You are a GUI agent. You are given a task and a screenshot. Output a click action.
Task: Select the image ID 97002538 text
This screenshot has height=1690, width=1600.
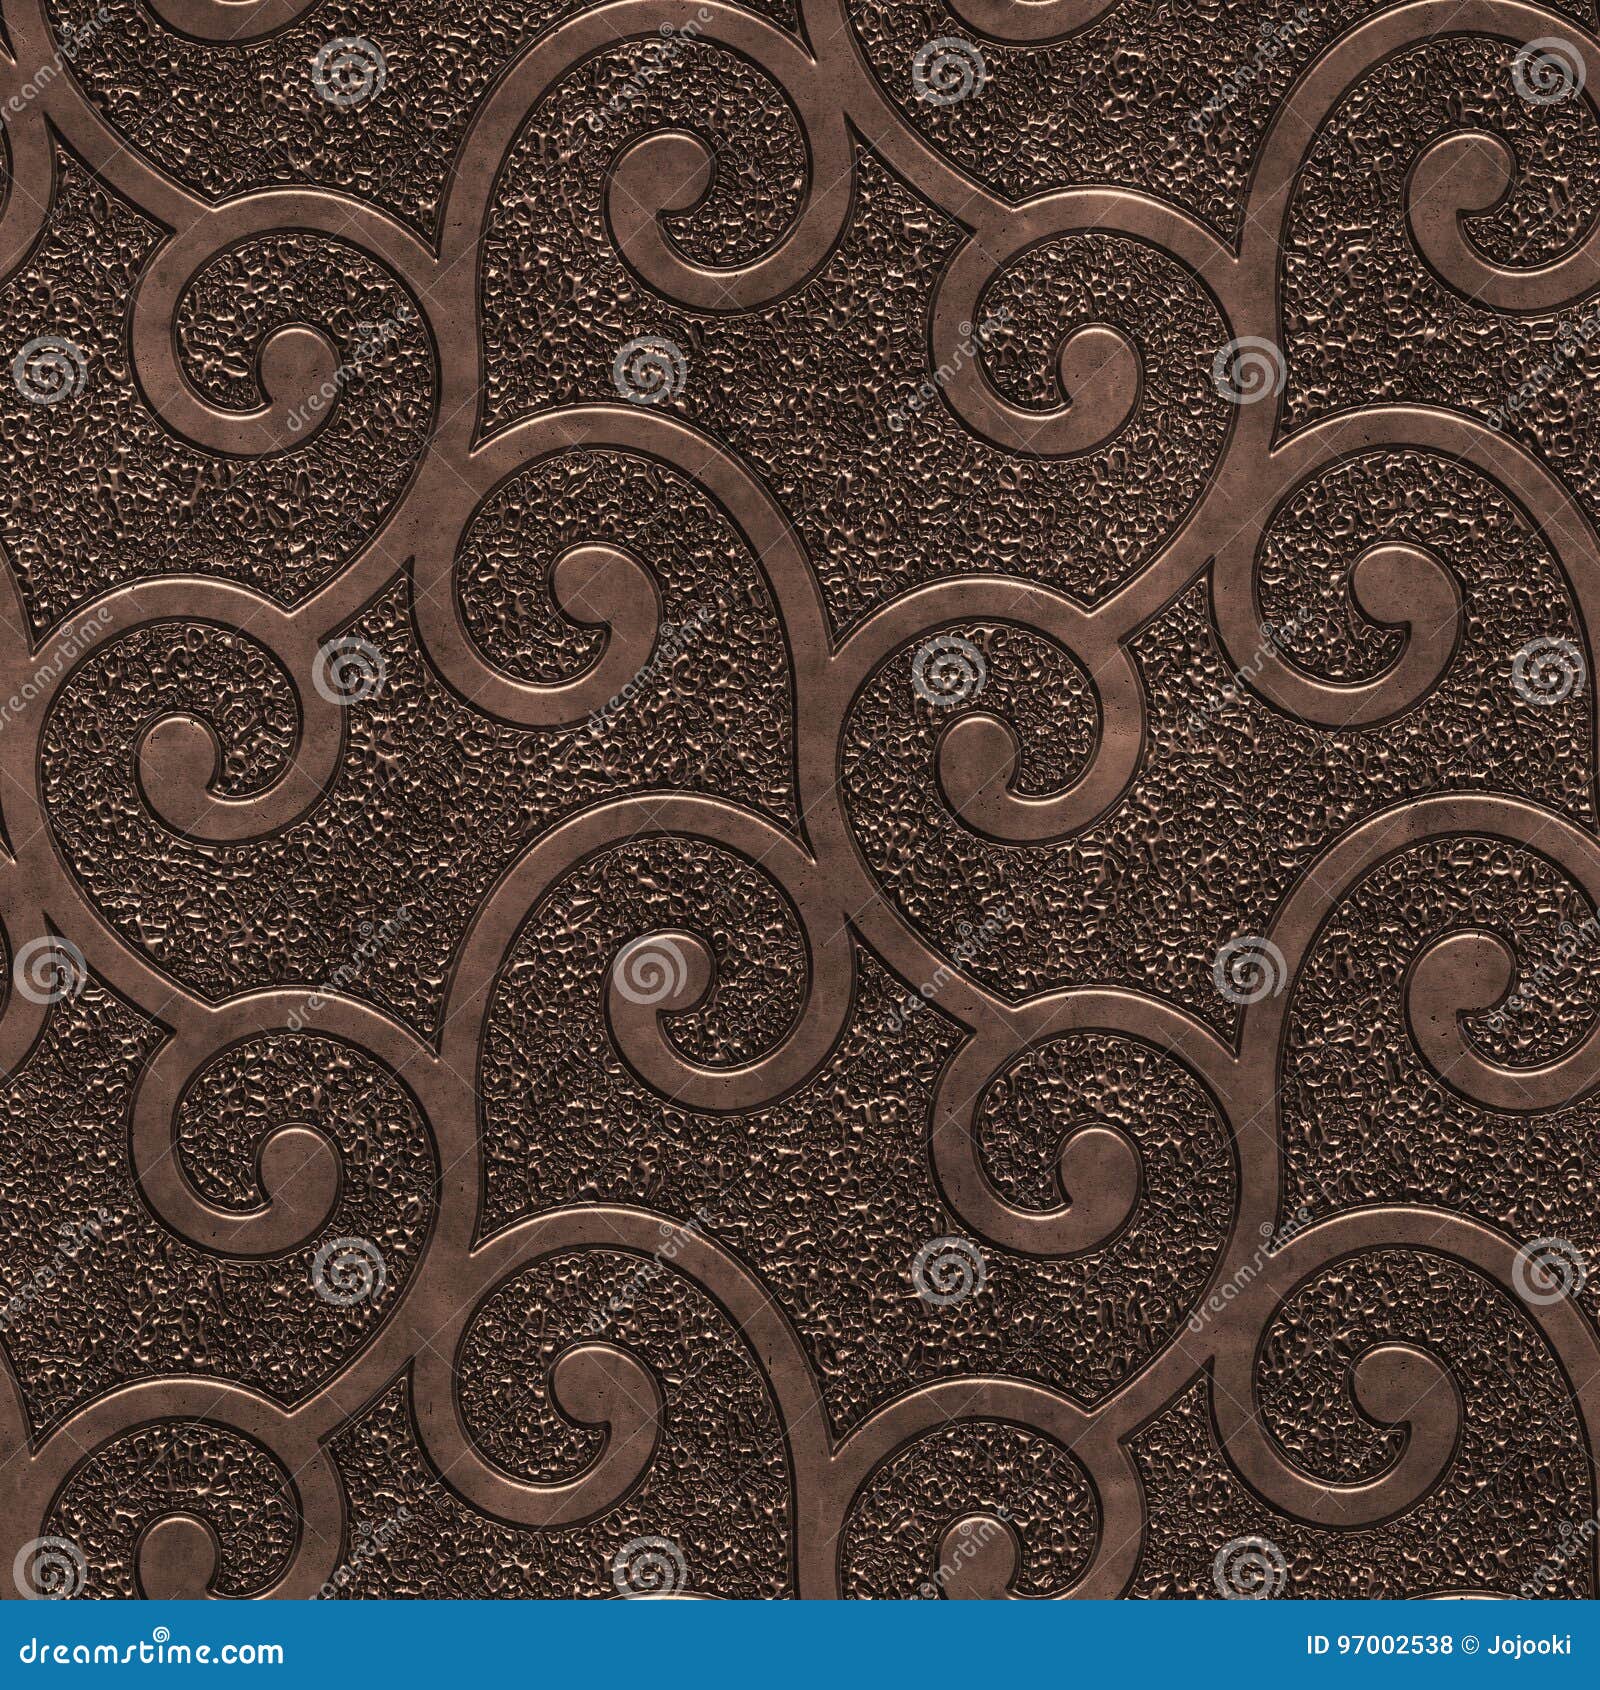pos(1380,1644)
